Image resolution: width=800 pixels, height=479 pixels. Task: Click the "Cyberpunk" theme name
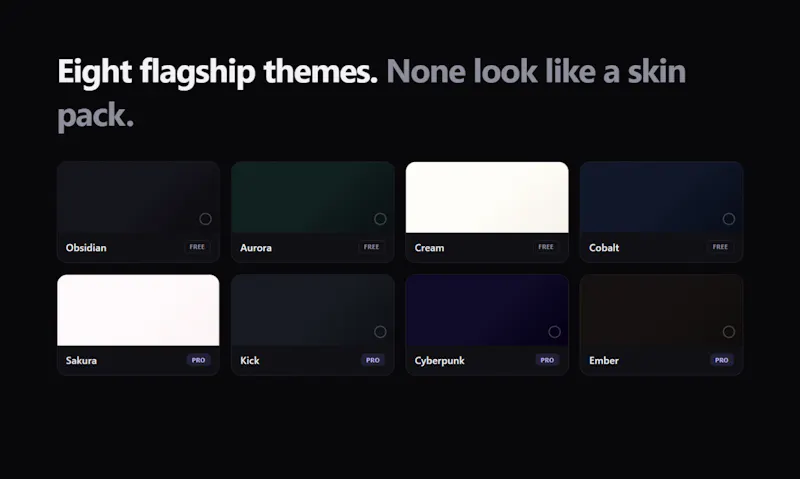click(x=440, y=361)
